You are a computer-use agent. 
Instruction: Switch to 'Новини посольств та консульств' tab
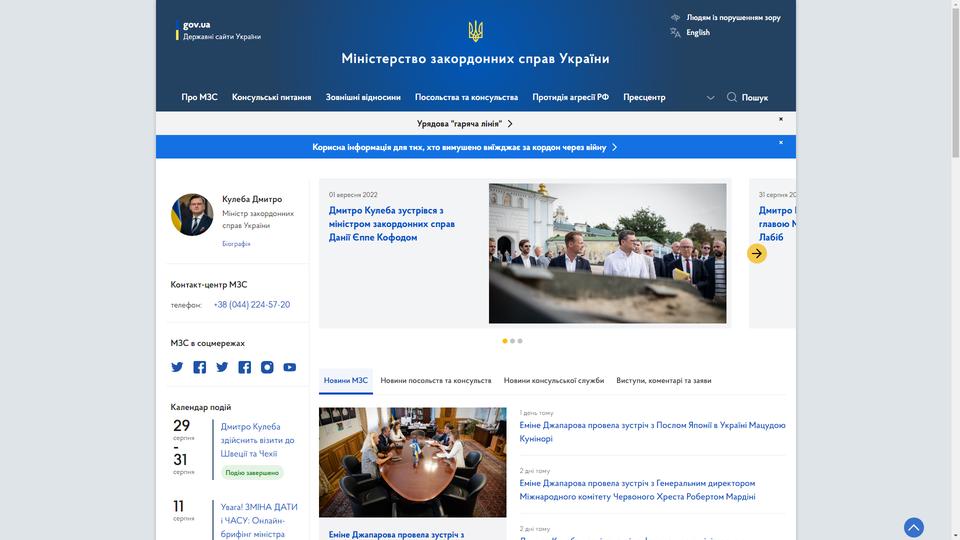click(436, 381)
